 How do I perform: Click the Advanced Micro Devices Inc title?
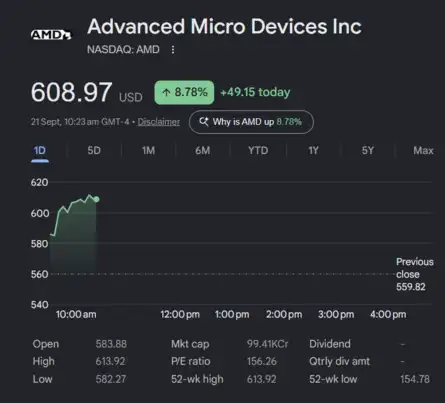pos(224,26)
